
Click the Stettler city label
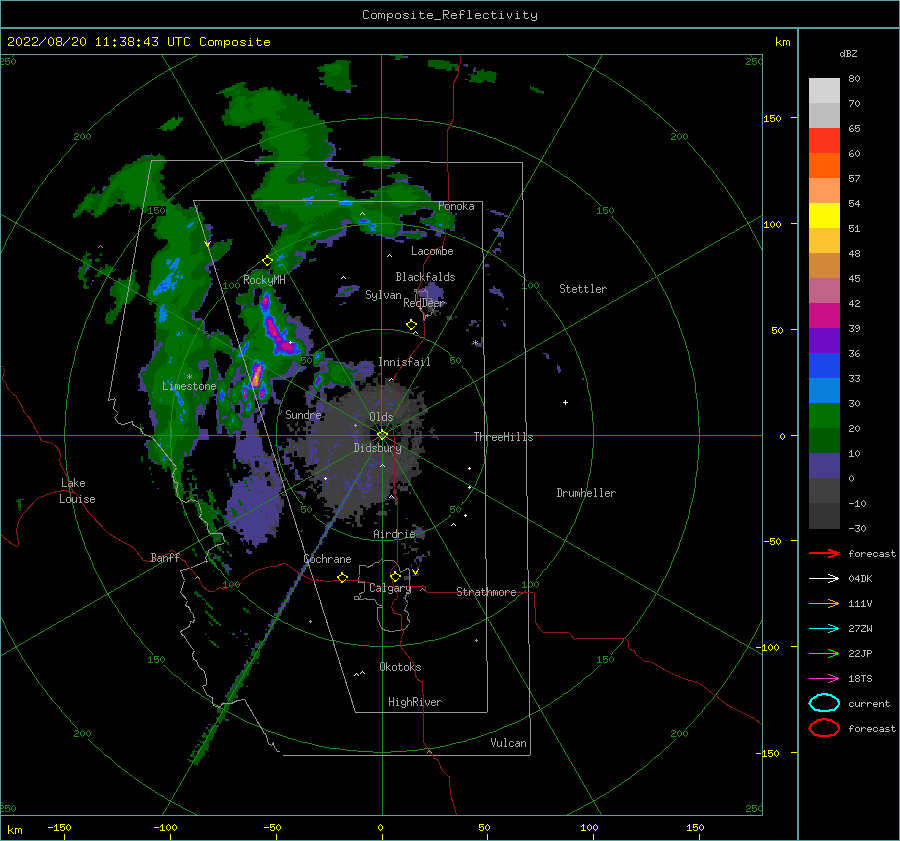tap(583, 289)
